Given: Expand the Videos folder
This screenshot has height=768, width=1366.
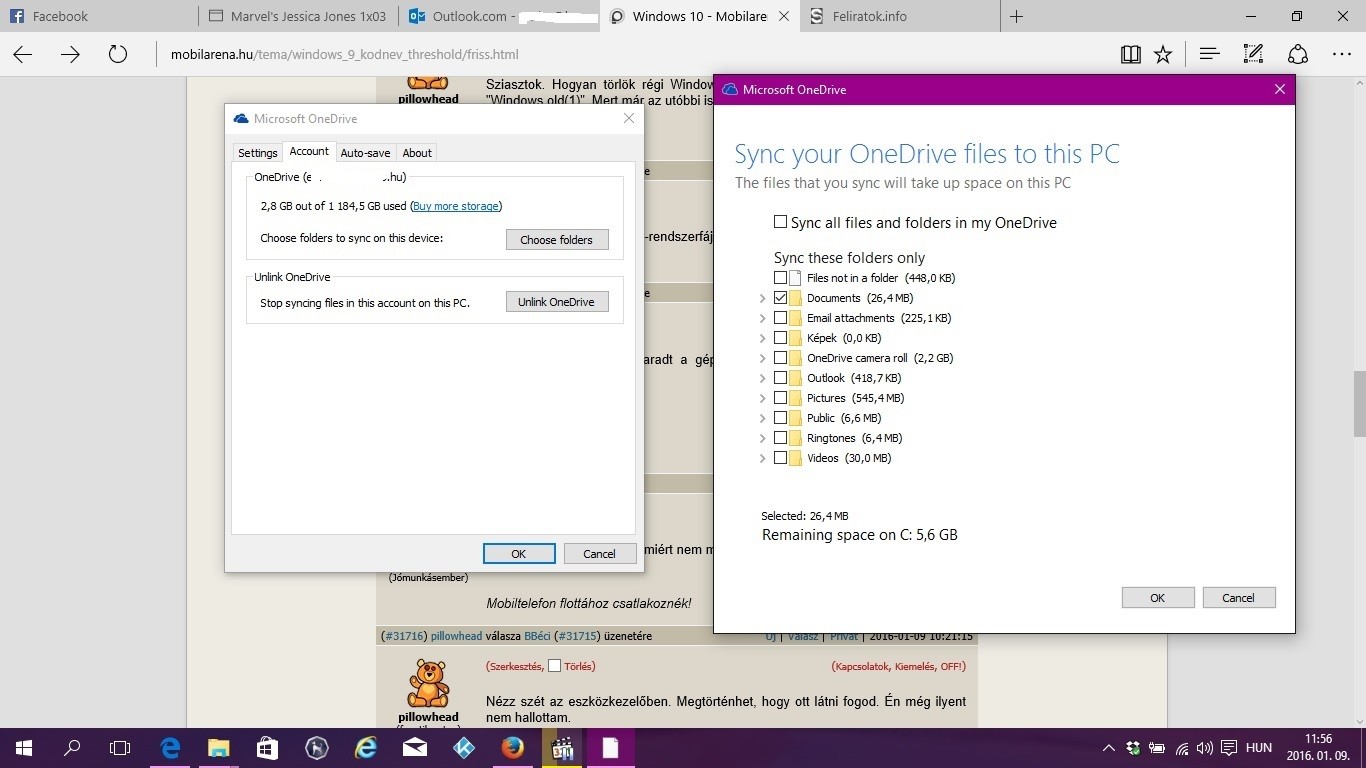Looking at the screenshot, I should 762,458.
